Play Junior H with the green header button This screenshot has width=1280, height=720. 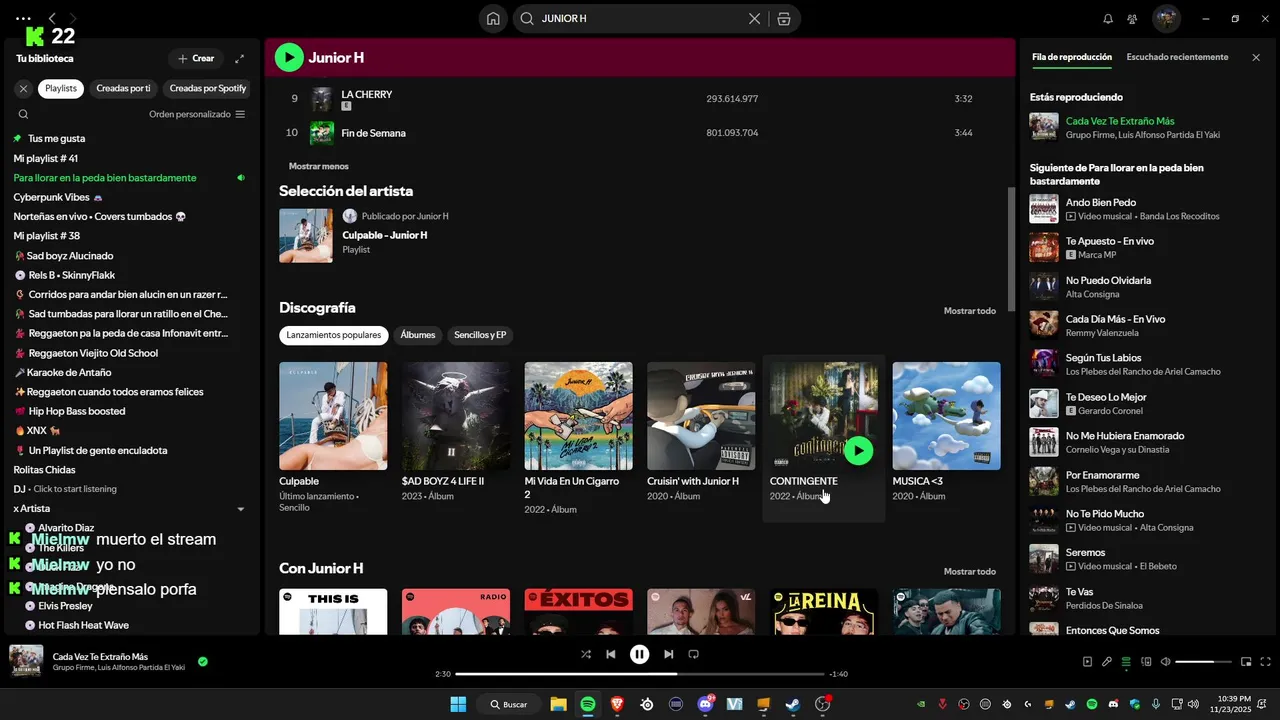click(x=289, y=58)
